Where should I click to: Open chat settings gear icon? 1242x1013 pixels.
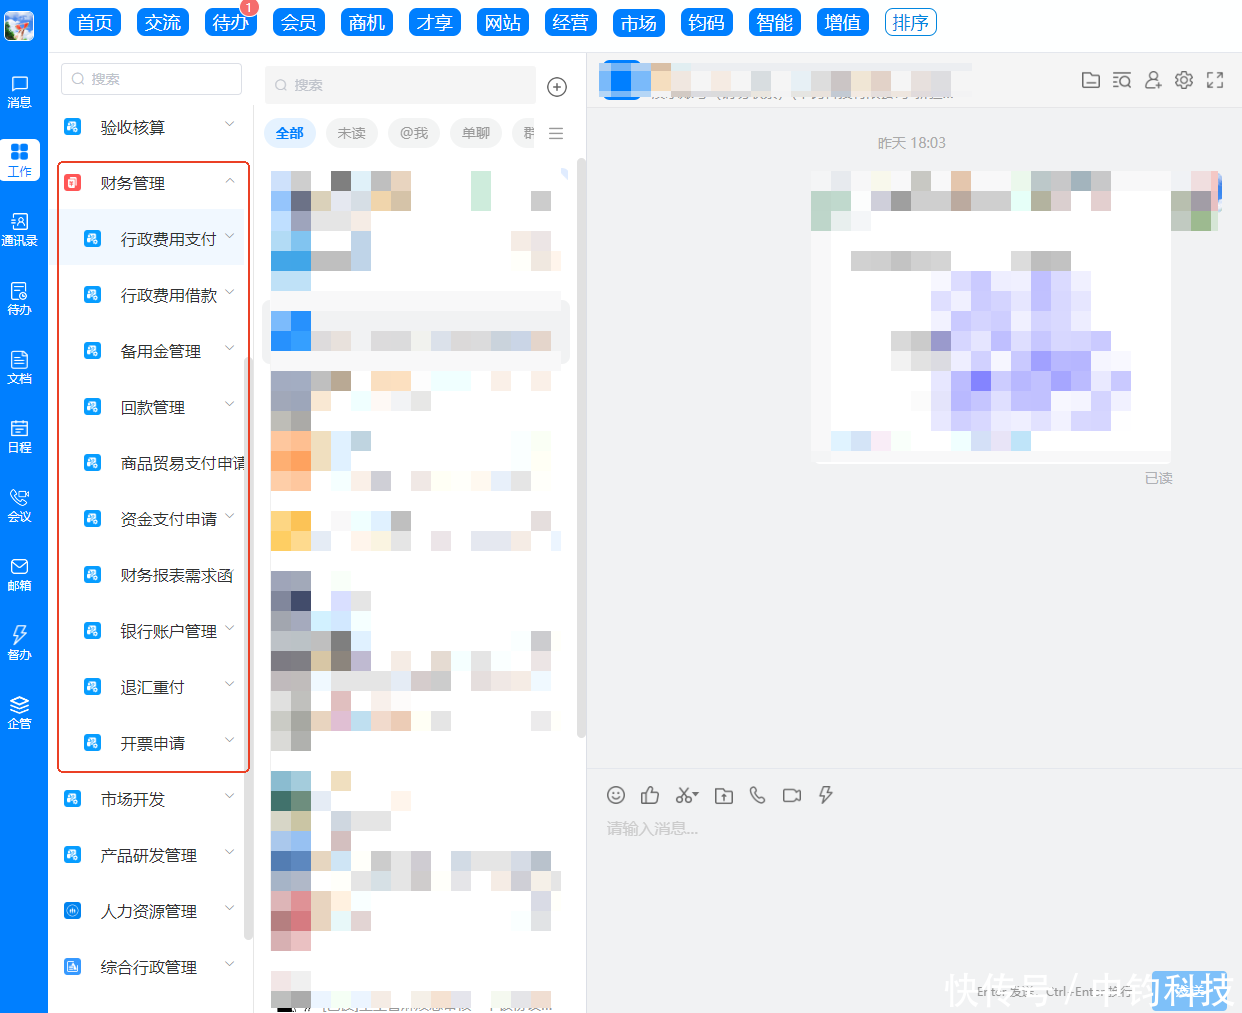(x=1184, y=80)
